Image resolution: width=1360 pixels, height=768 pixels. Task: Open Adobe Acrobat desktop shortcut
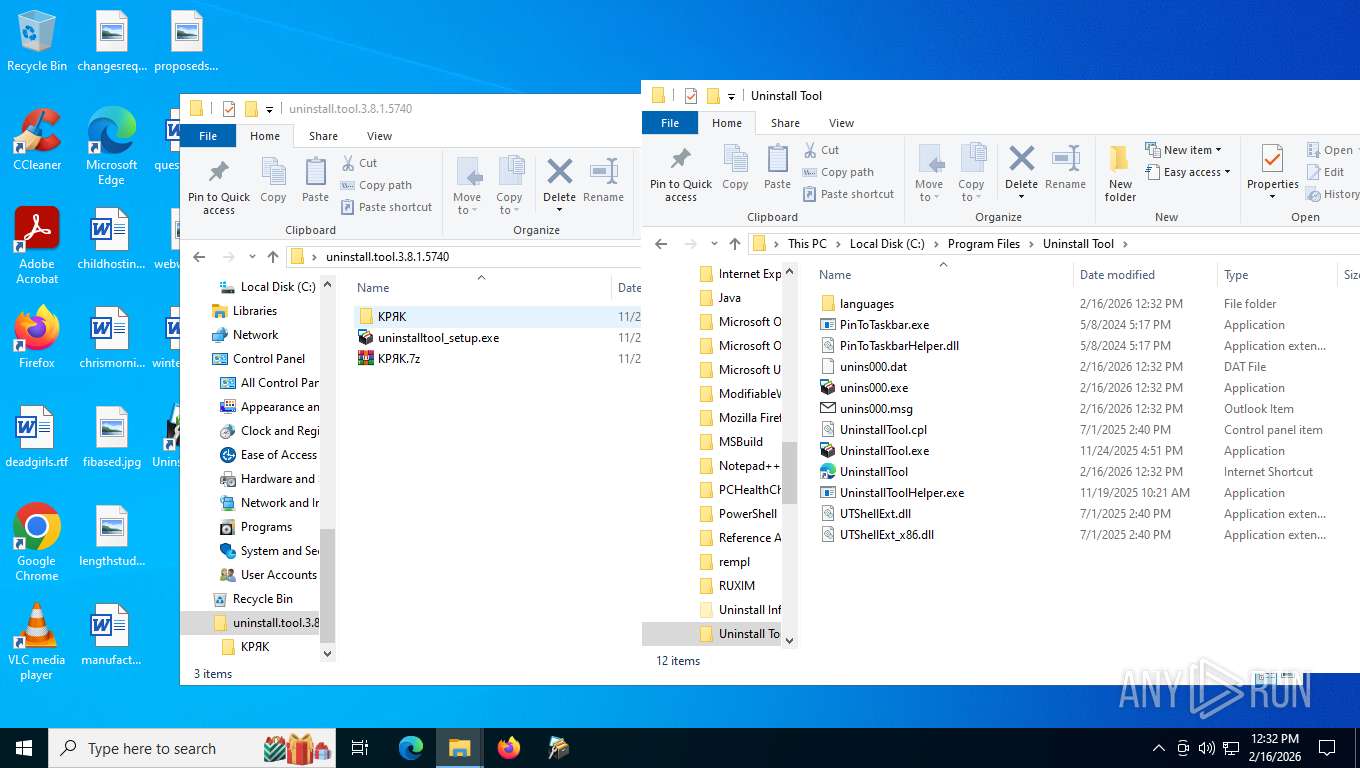37,245
